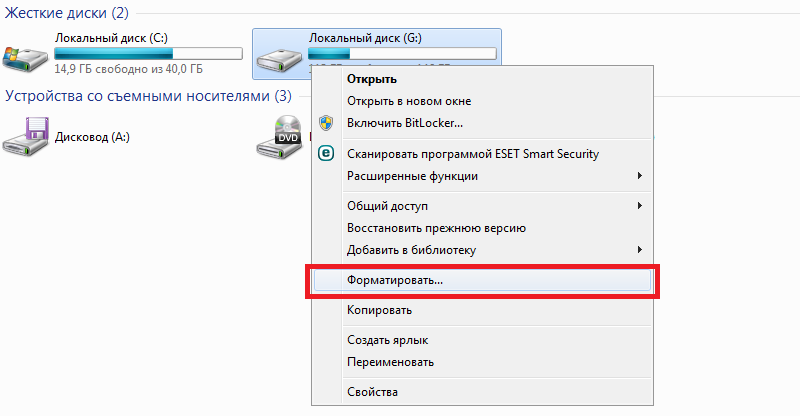The height and width of the screenshot is (416, 800).
Task: Choose Восстановить прежнюю версию
Action: tap(436, 228)
